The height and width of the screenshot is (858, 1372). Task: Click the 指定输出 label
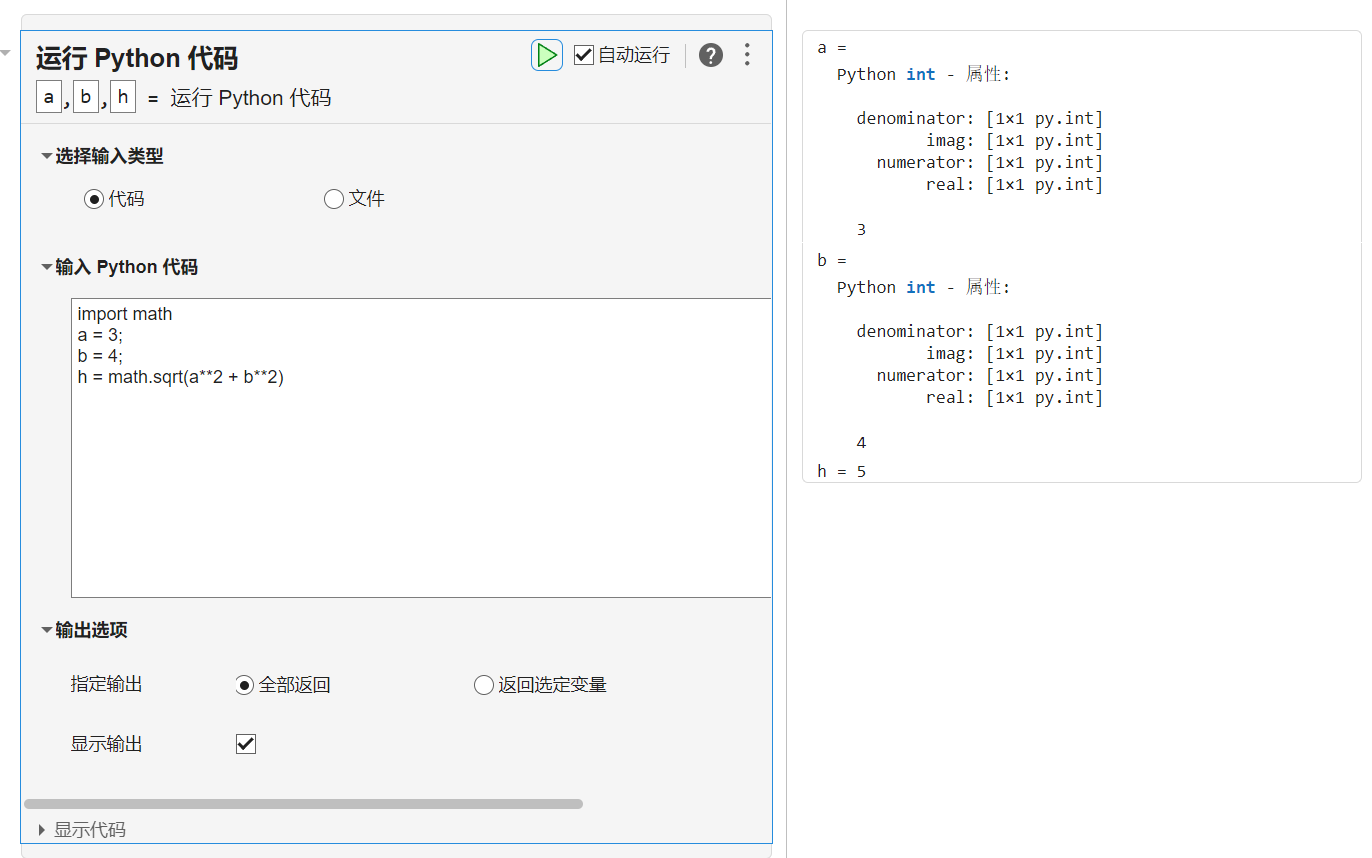click(106, 685)
